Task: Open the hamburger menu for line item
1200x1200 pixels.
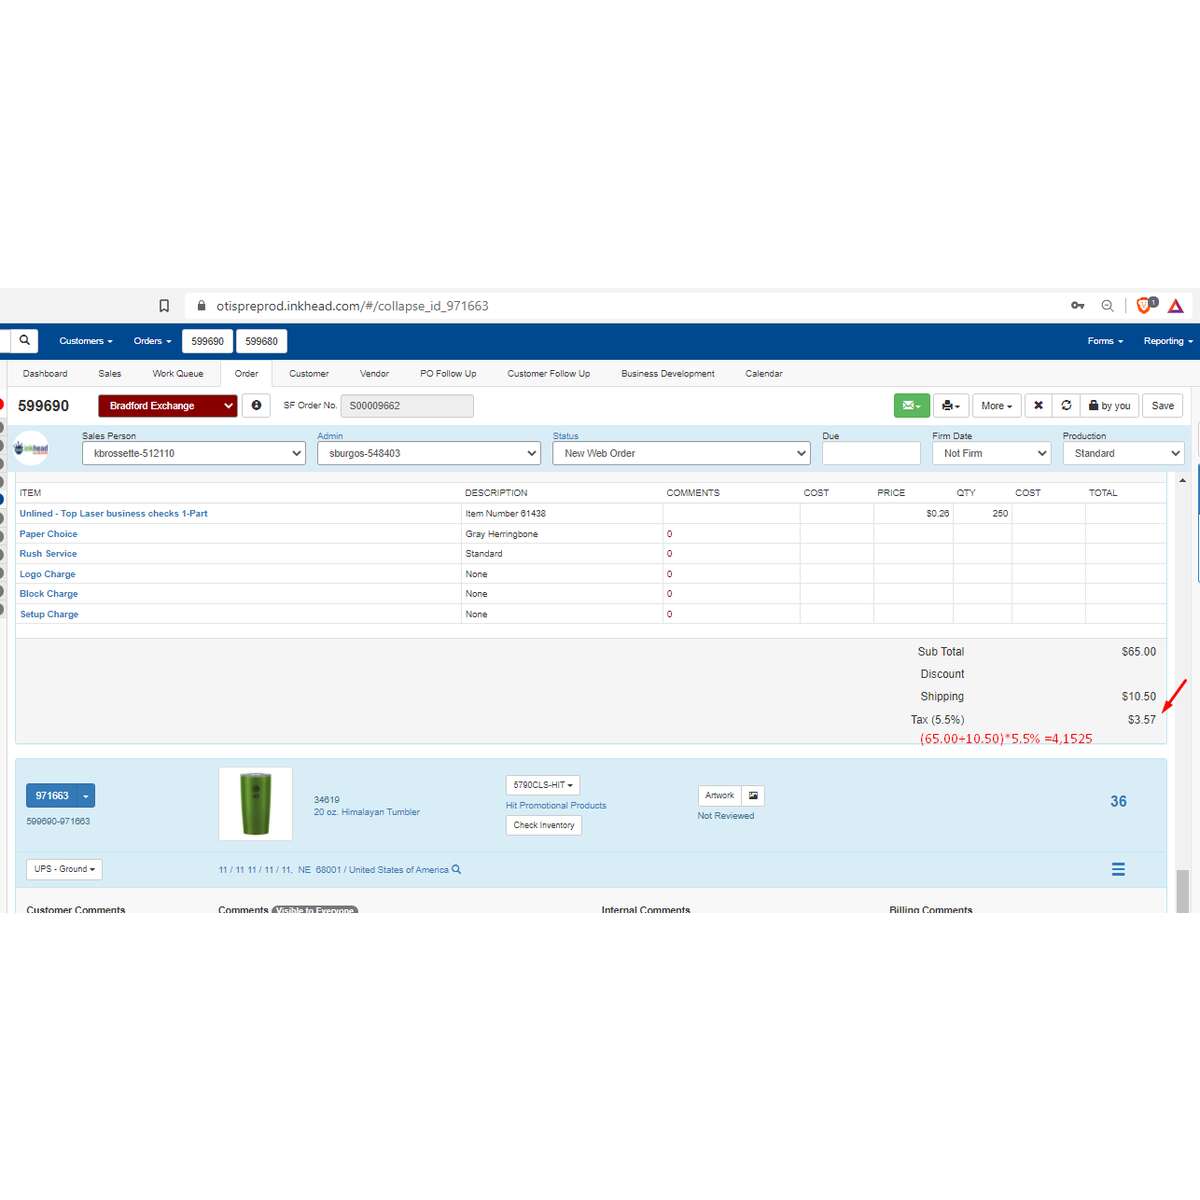Action: (x=1118, y=870)
